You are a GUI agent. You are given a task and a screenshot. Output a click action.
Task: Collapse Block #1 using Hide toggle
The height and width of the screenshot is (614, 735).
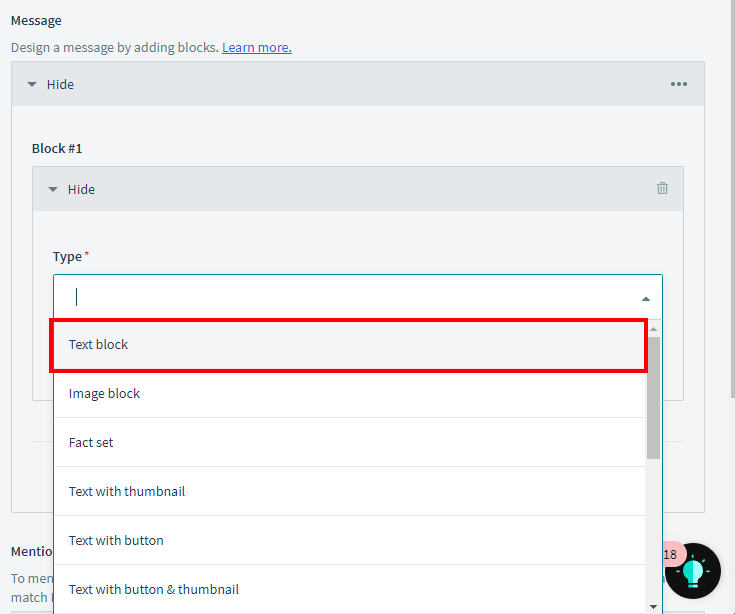tap(72, 189)
